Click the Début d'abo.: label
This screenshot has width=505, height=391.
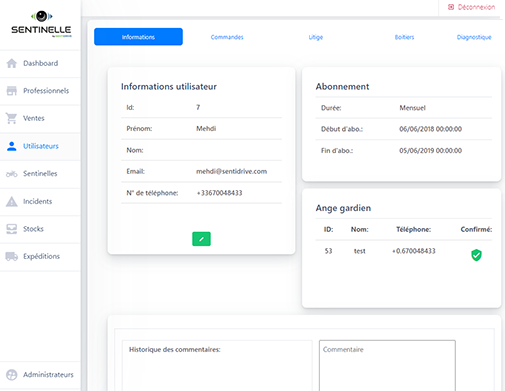point(342,129)
